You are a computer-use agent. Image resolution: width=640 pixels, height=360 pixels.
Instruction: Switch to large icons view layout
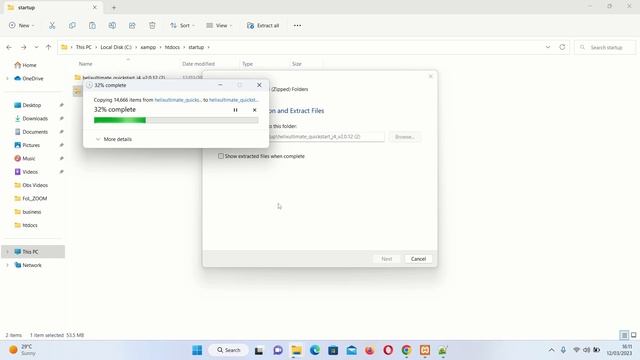pos(633,335)
